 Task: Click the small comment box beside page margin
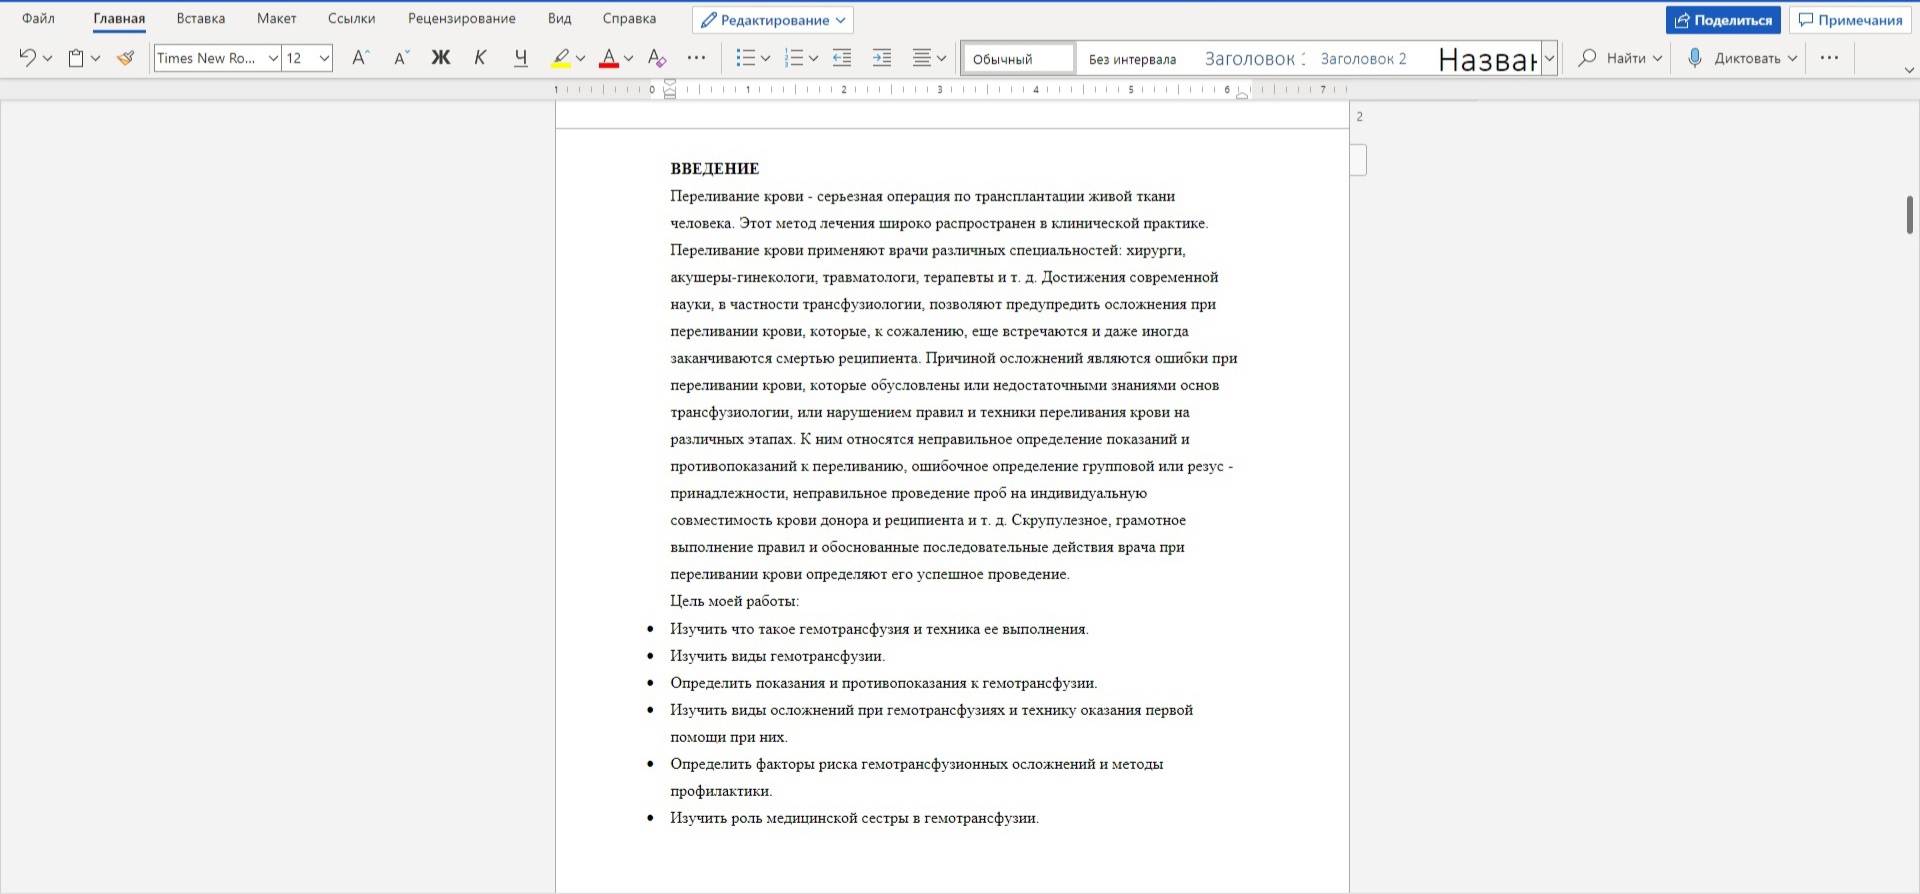click(1358, 160)
